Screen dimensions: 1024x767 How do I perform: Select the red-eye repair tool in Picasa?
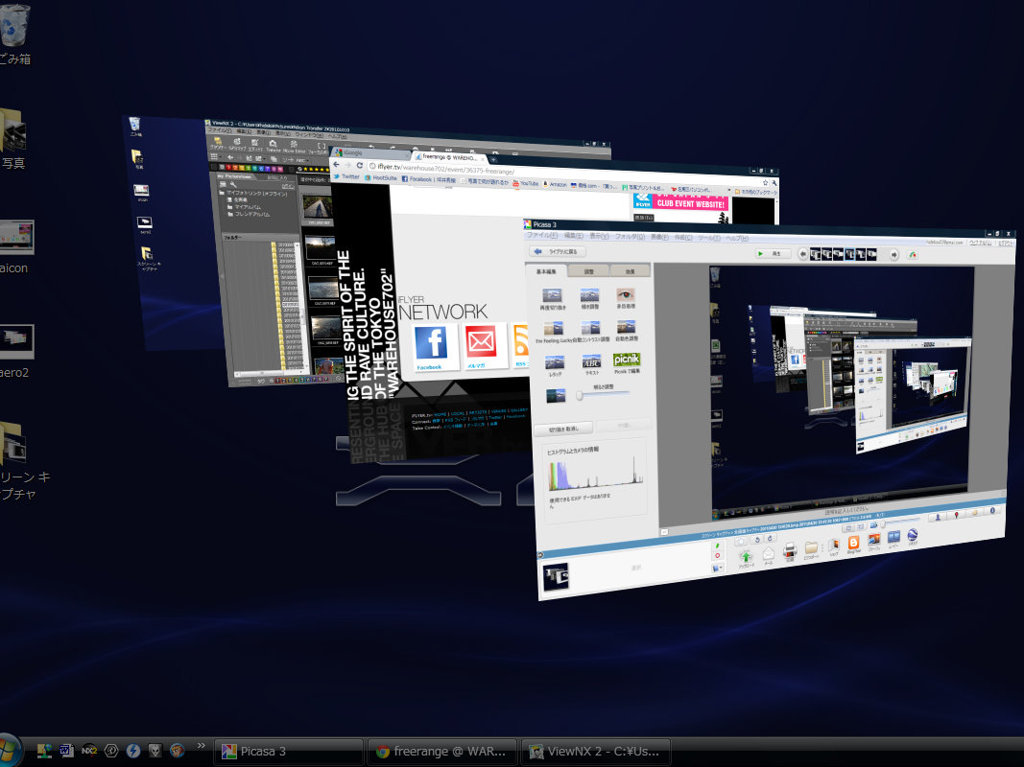tap(626, 296)
